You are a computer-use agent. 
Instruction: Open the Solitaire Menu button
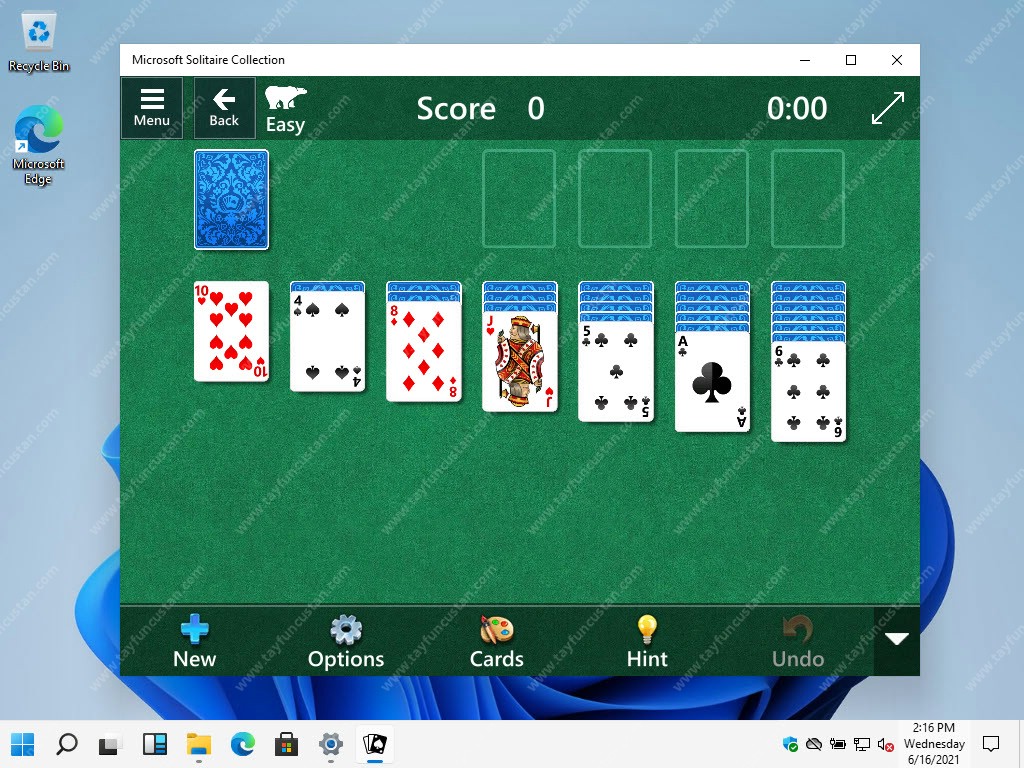[x=152, y=108]
